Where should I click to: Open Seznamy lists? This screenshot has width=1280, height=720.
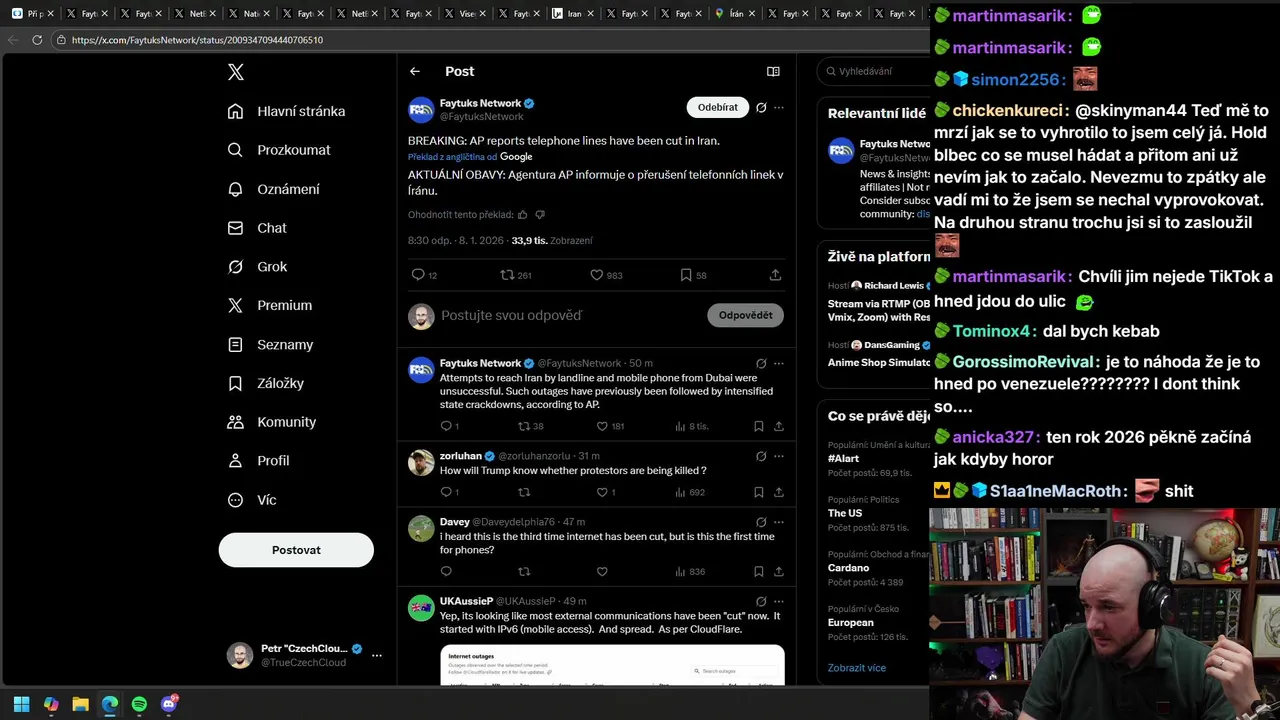point(270,344)
